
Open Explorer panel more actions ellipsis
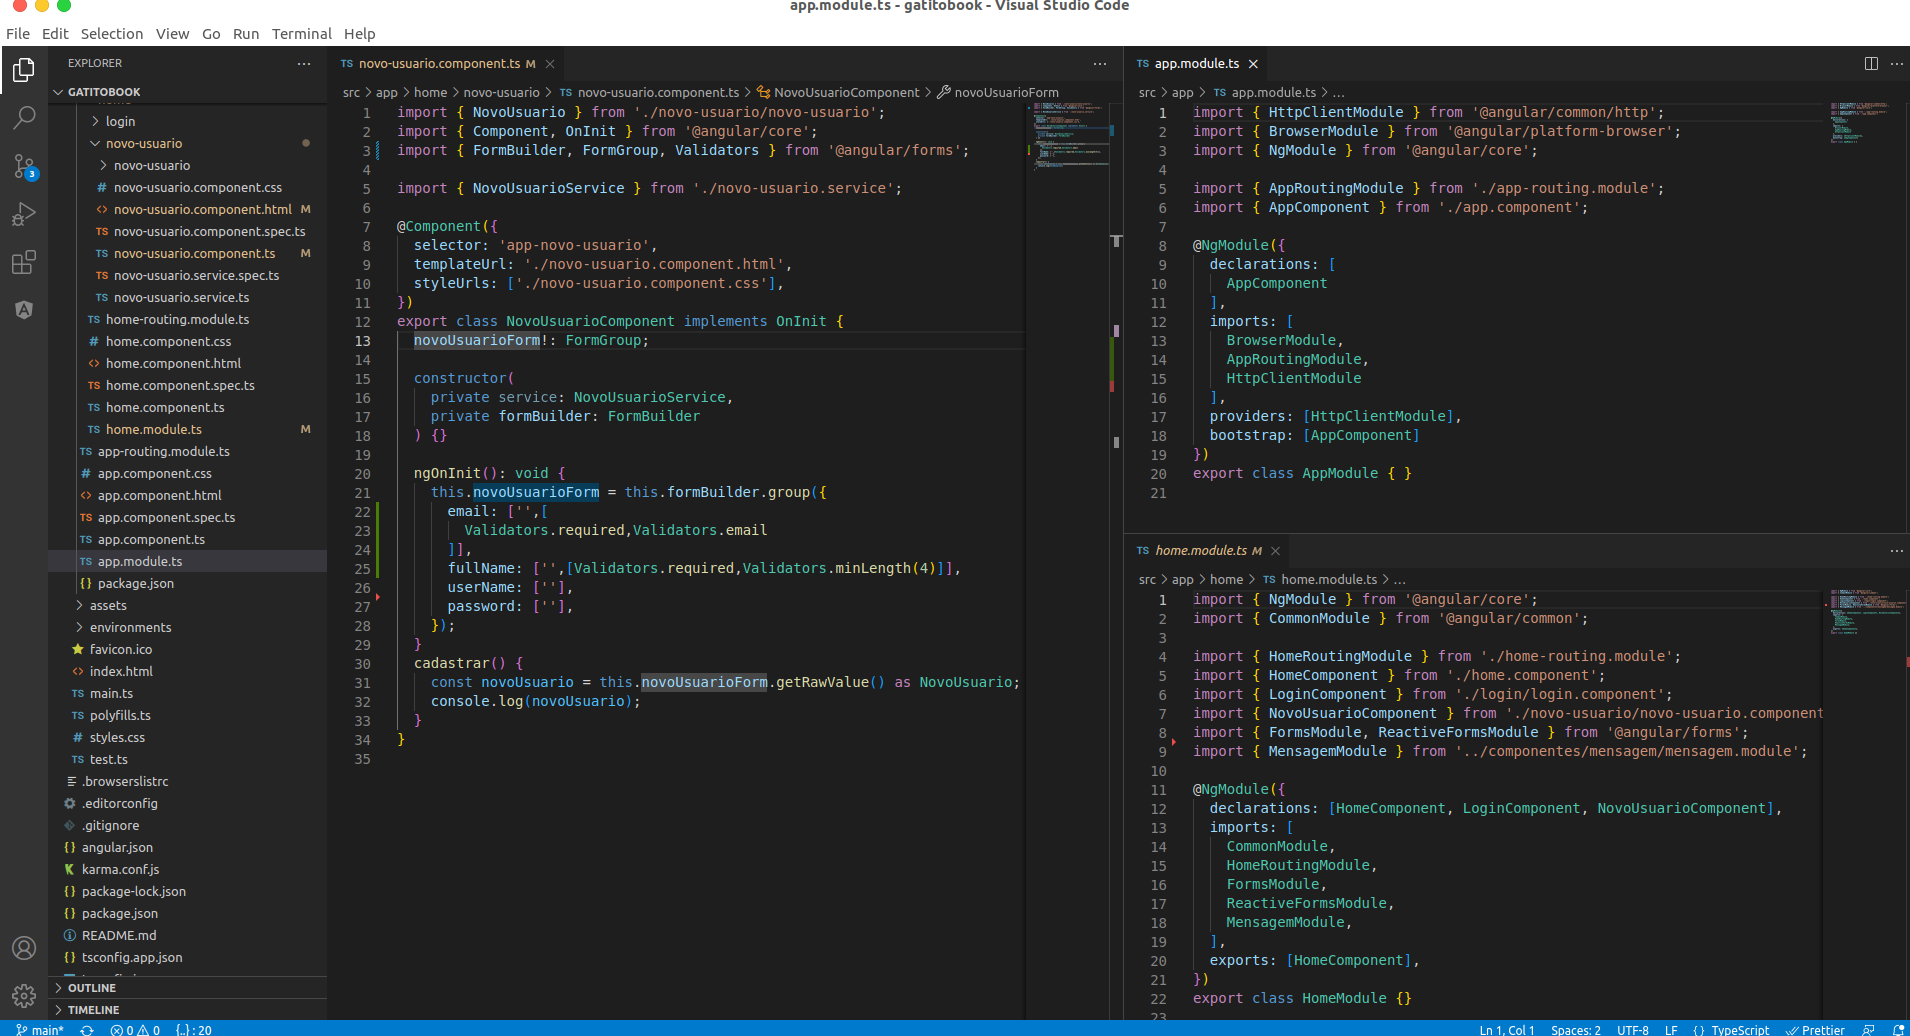(304, 64)
